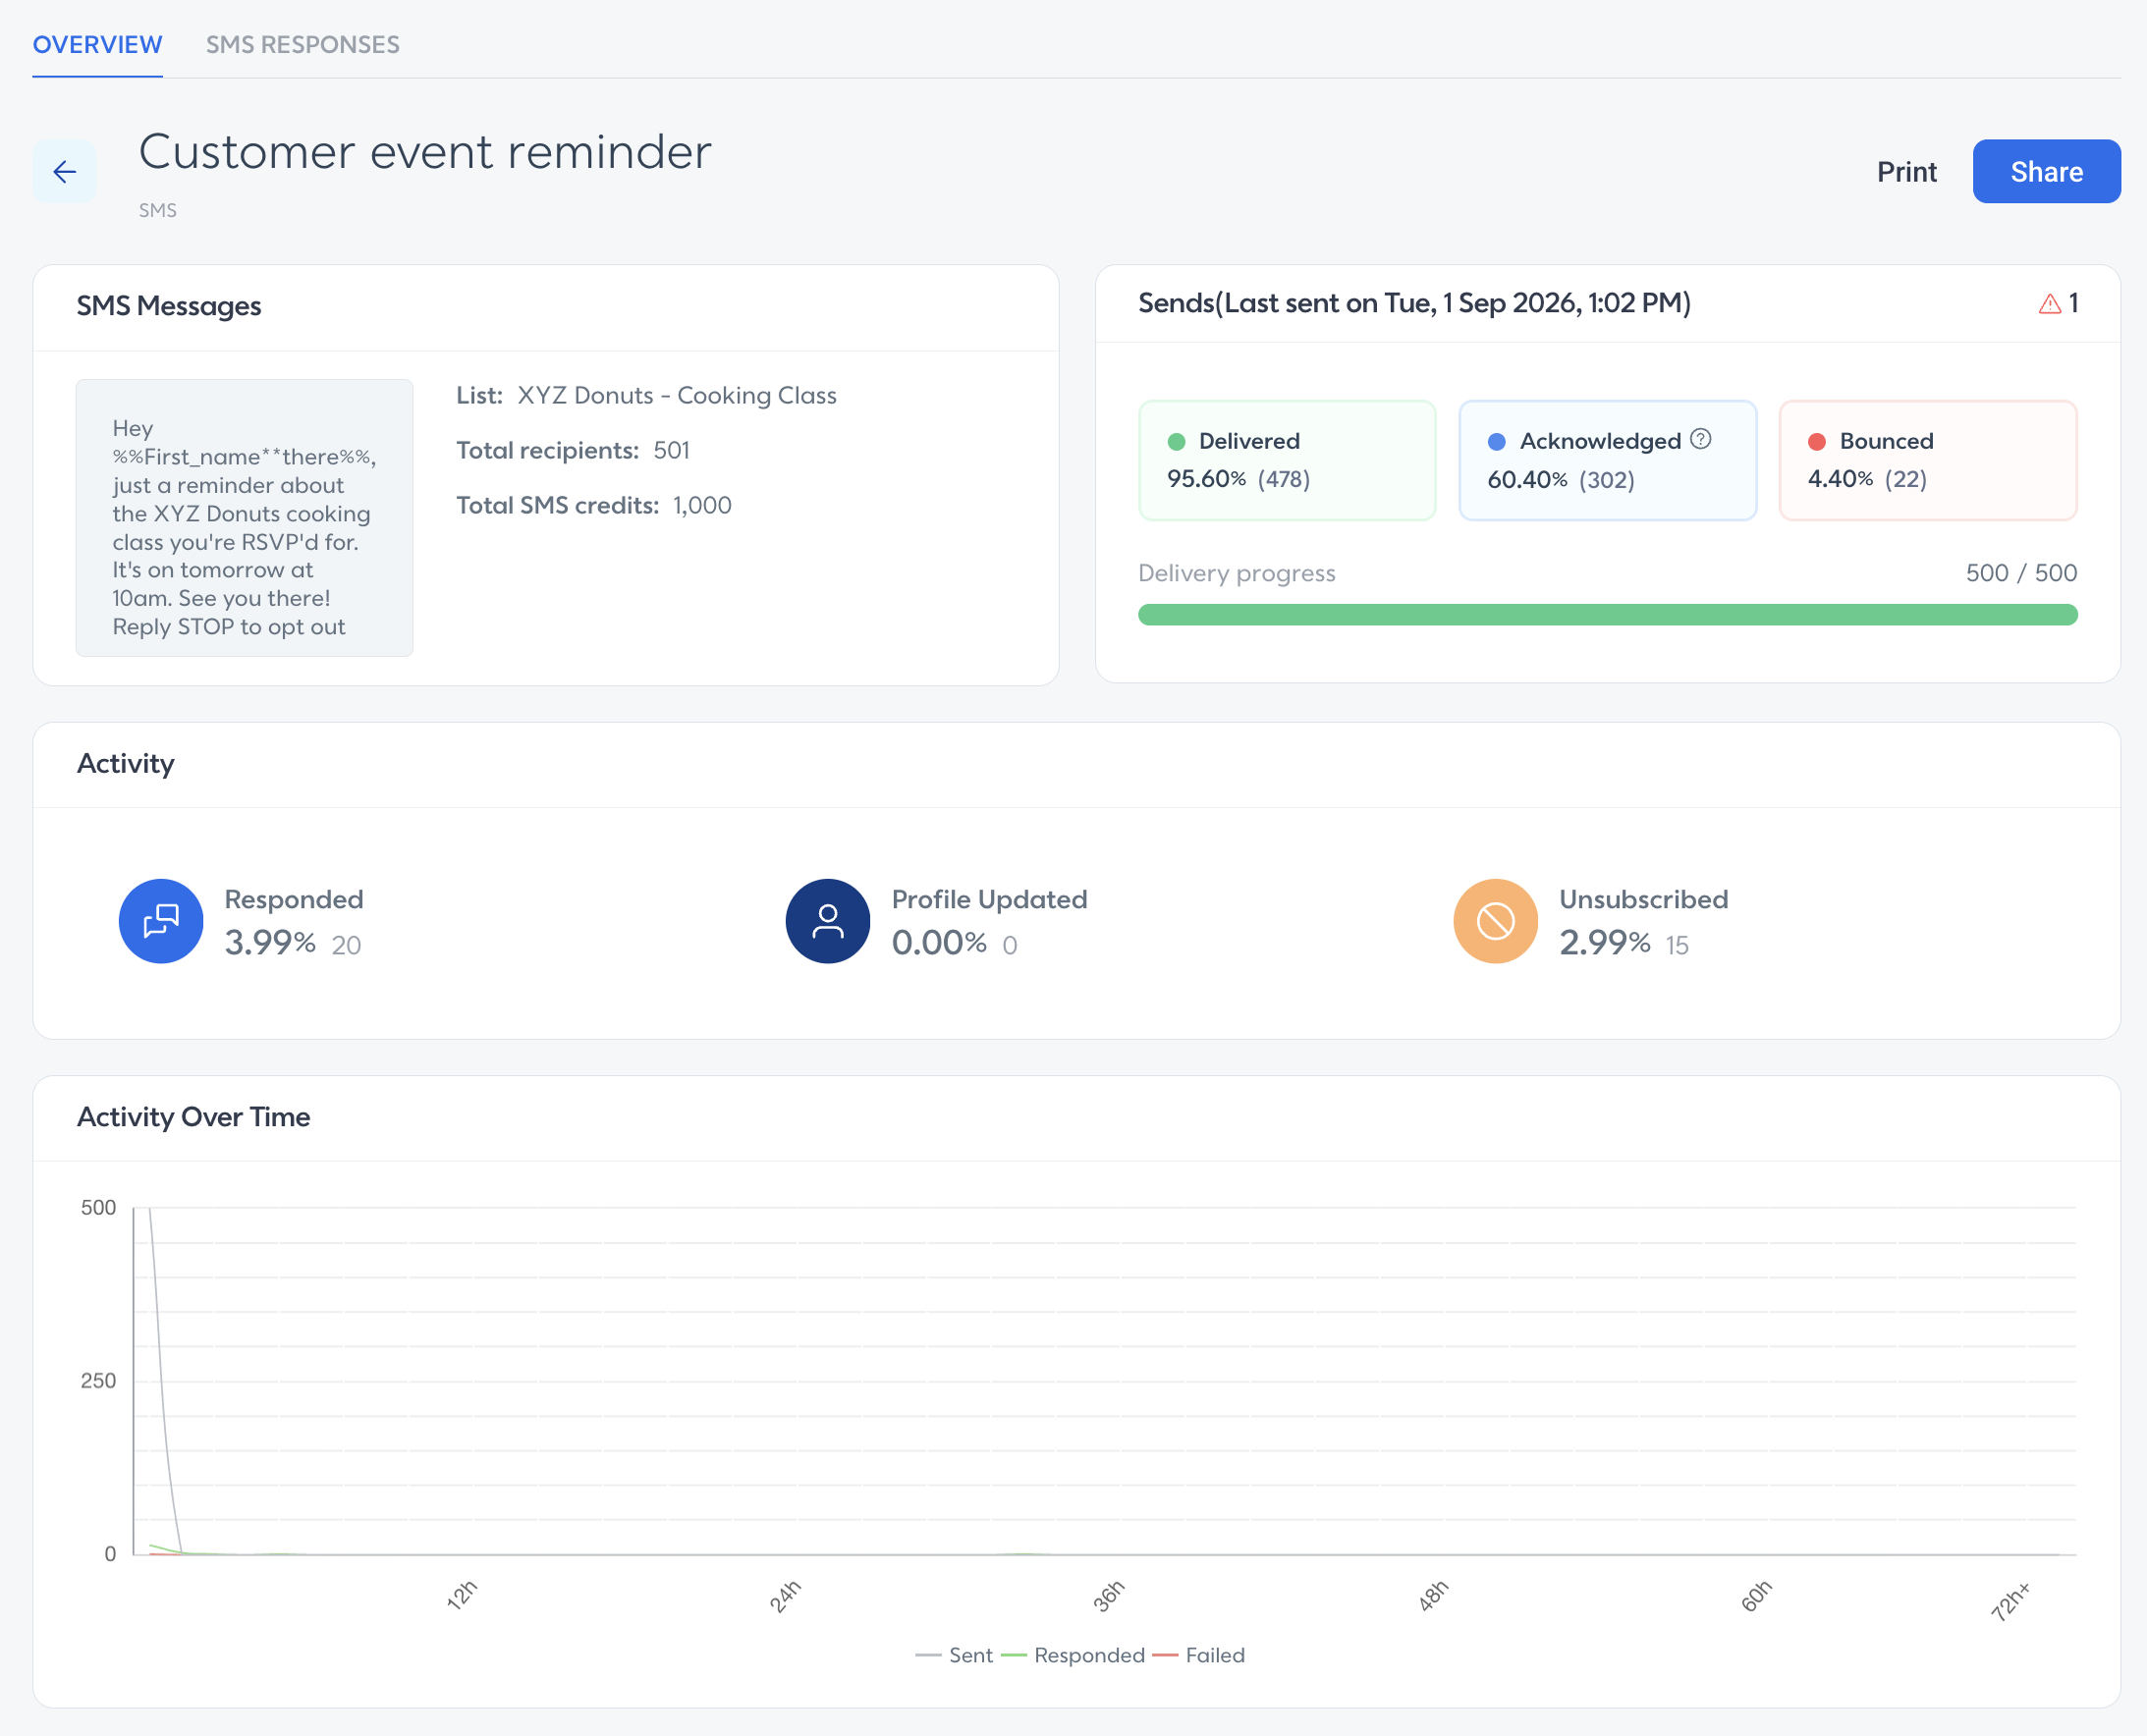Open the SMS Responses tab
Screen dimensions: 2147x1736
click(303, 45)
